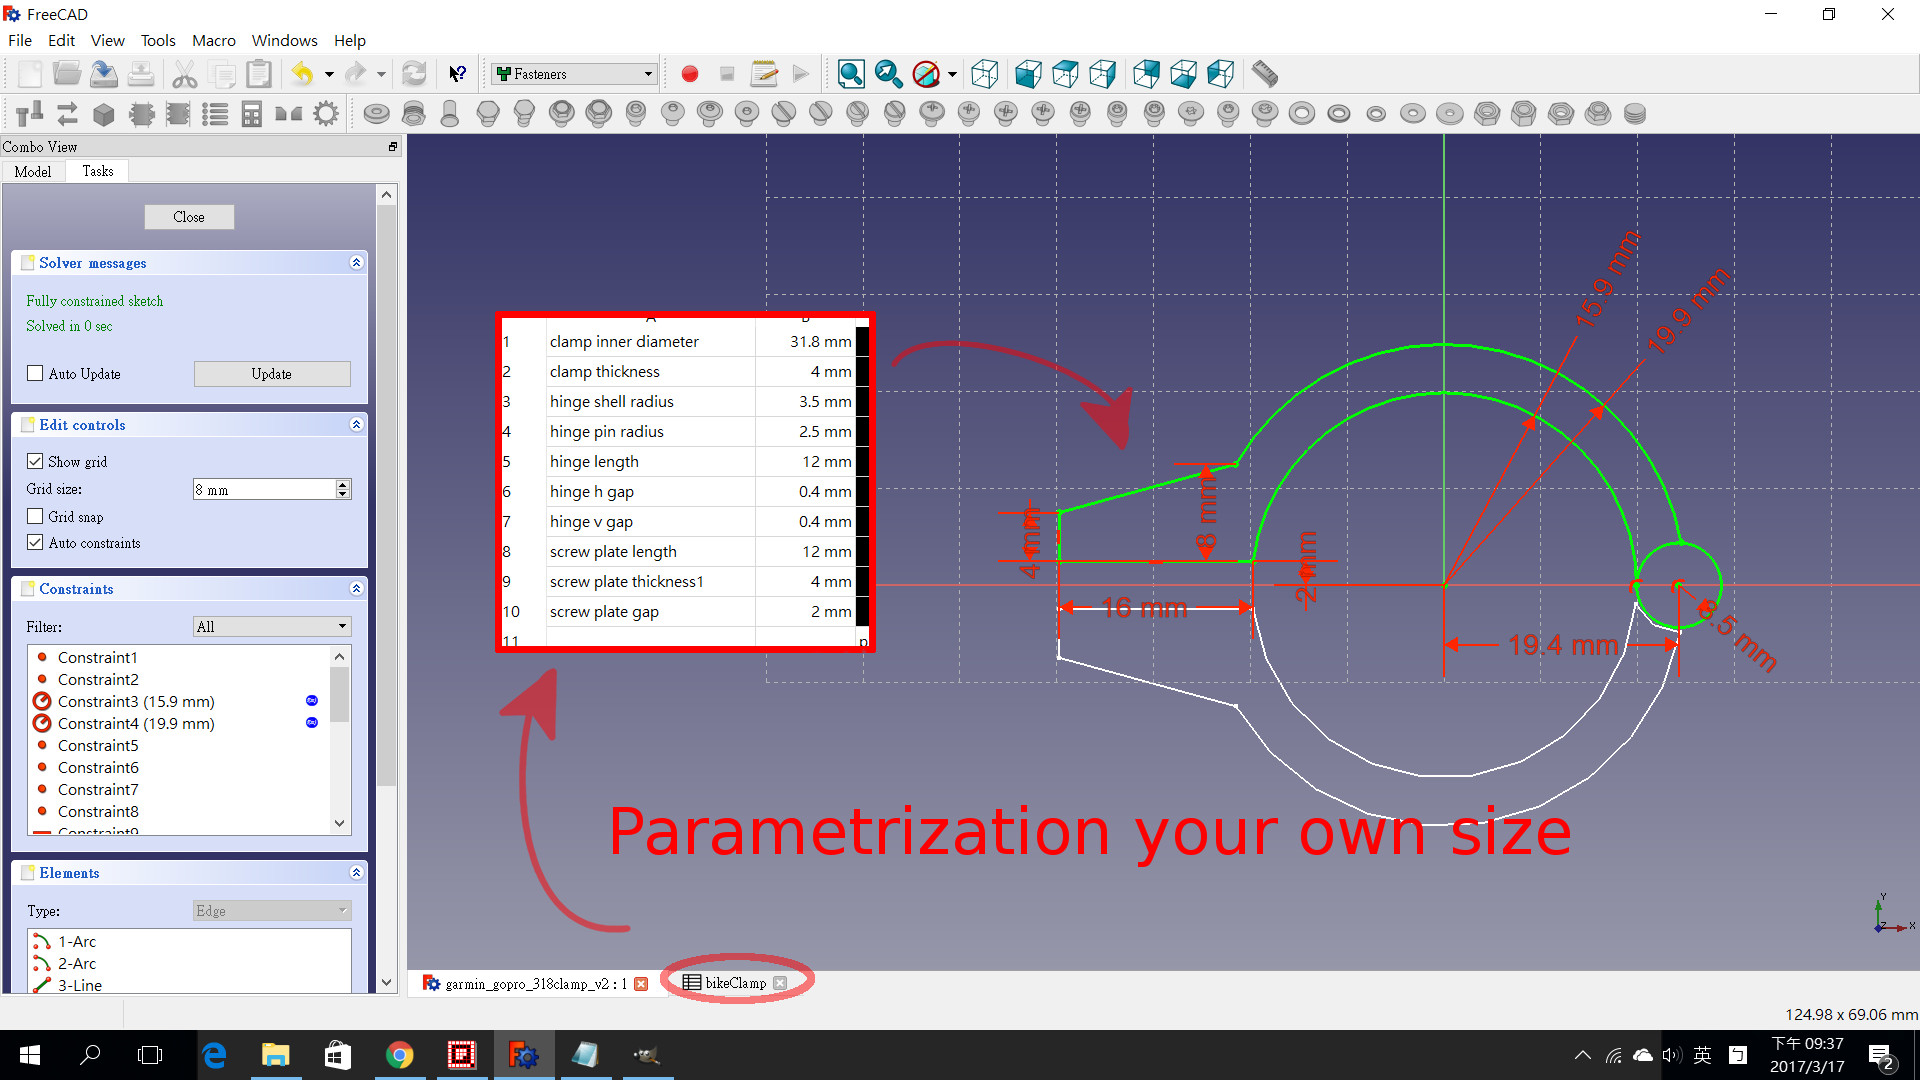Open the Windows Start menu
This screenshot has width=1920, height=1080.
click(30, 1055)
